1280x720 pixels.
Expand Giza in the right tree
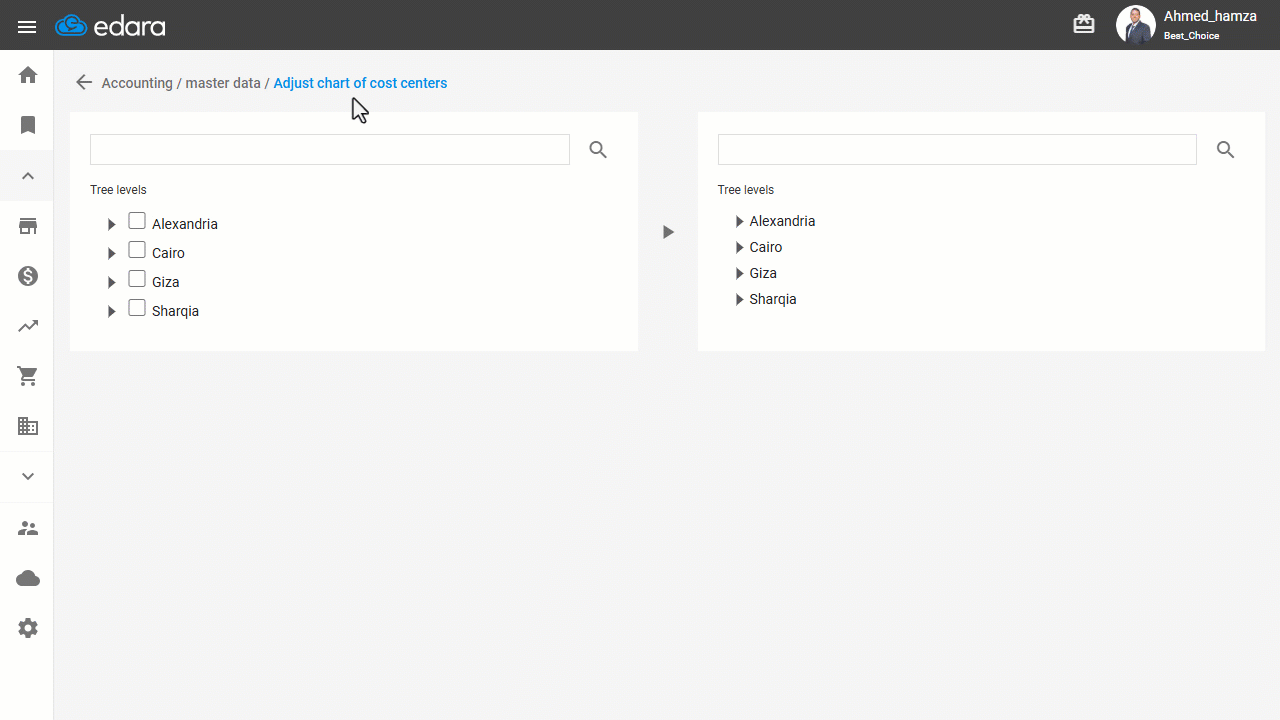[740, 274]
